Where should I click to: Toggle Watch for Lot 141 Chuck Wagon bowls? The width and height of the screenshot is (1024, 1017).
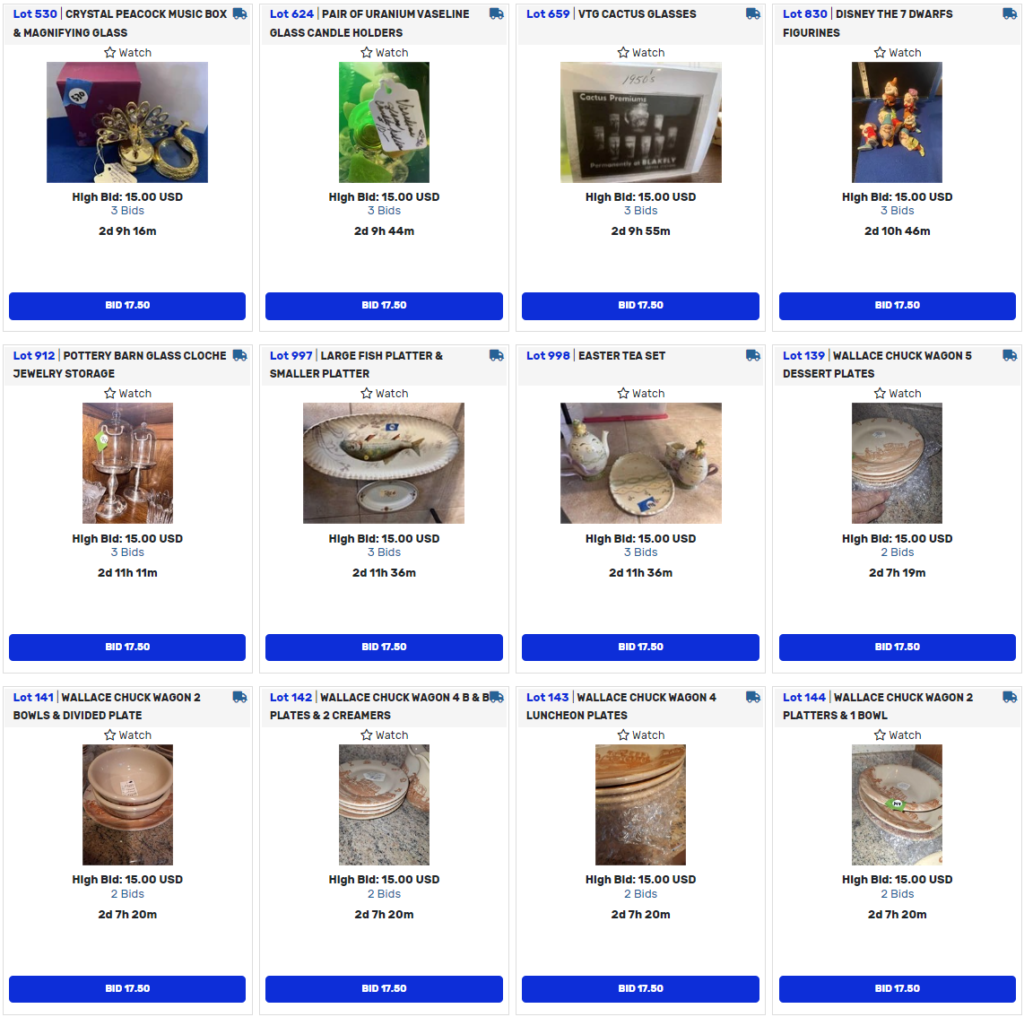tap(127, 735)
